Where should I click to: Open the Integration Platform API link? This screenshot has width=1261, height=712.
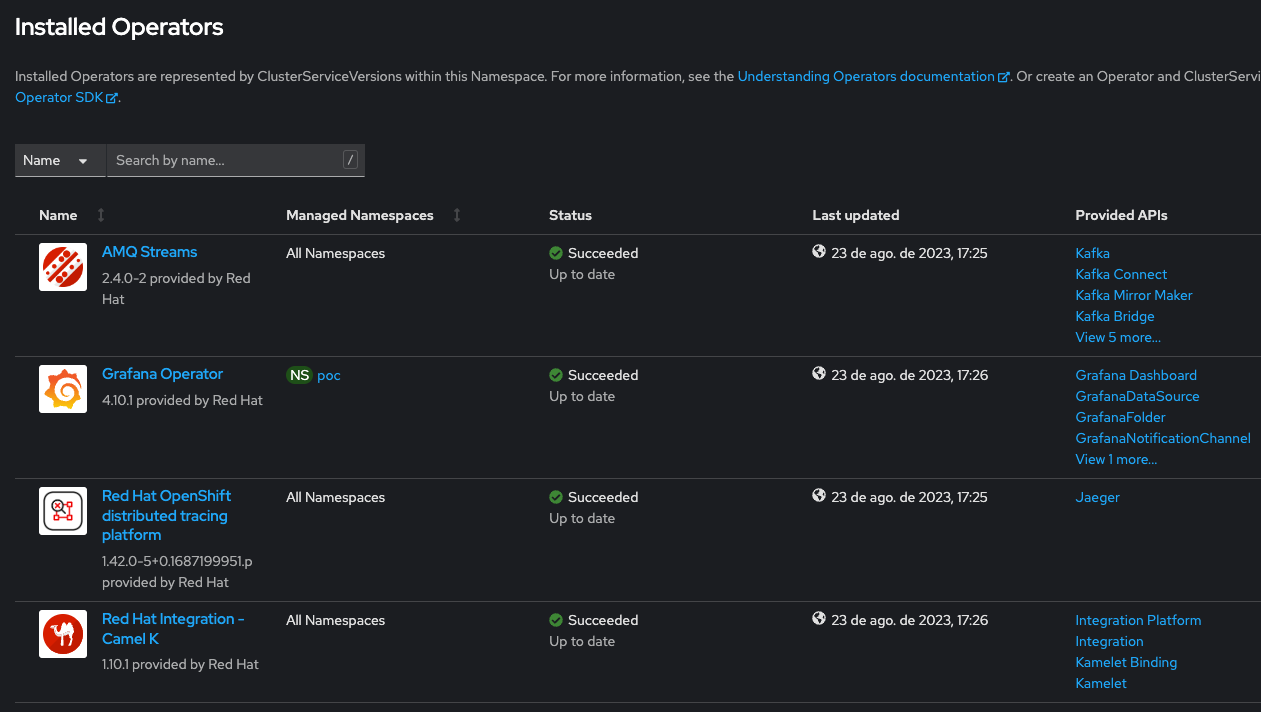click(x=1138, y=620)
